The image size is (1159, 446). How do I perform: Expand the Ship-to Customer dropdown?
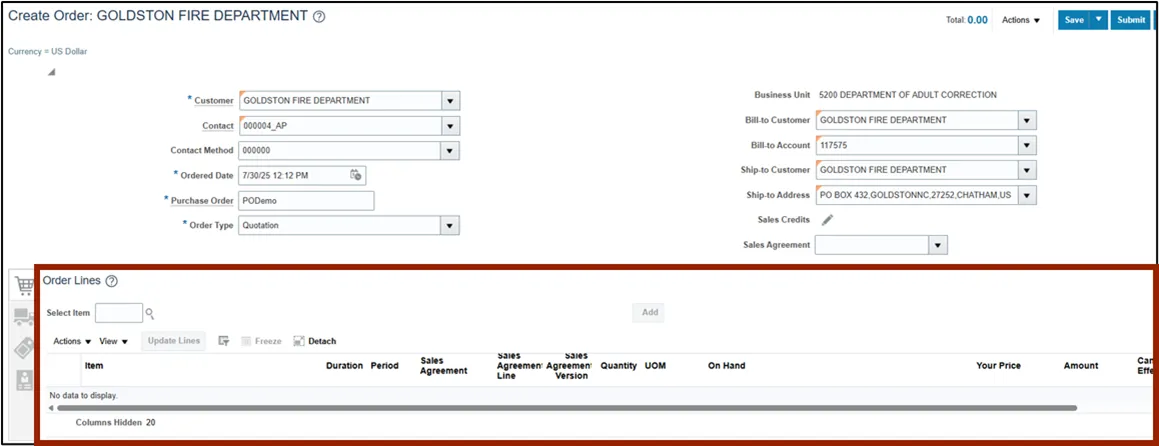pos(1027,170)
